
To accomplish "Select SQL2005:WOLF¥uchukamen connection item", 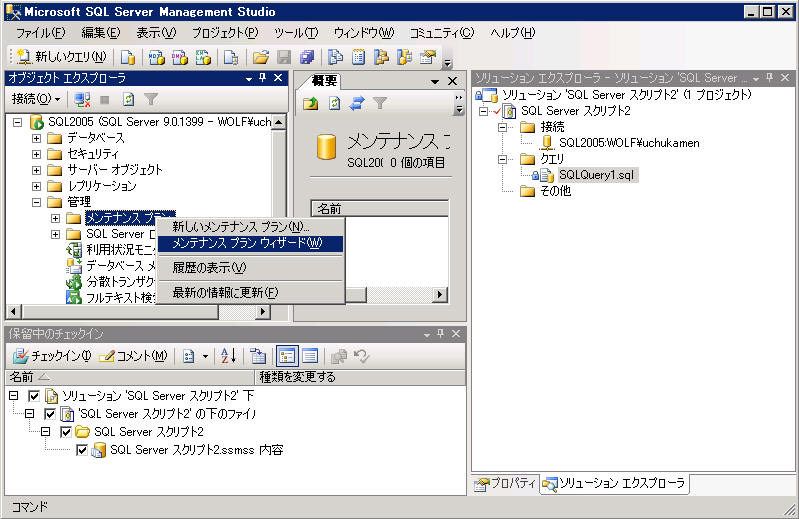I will [629, 143].
